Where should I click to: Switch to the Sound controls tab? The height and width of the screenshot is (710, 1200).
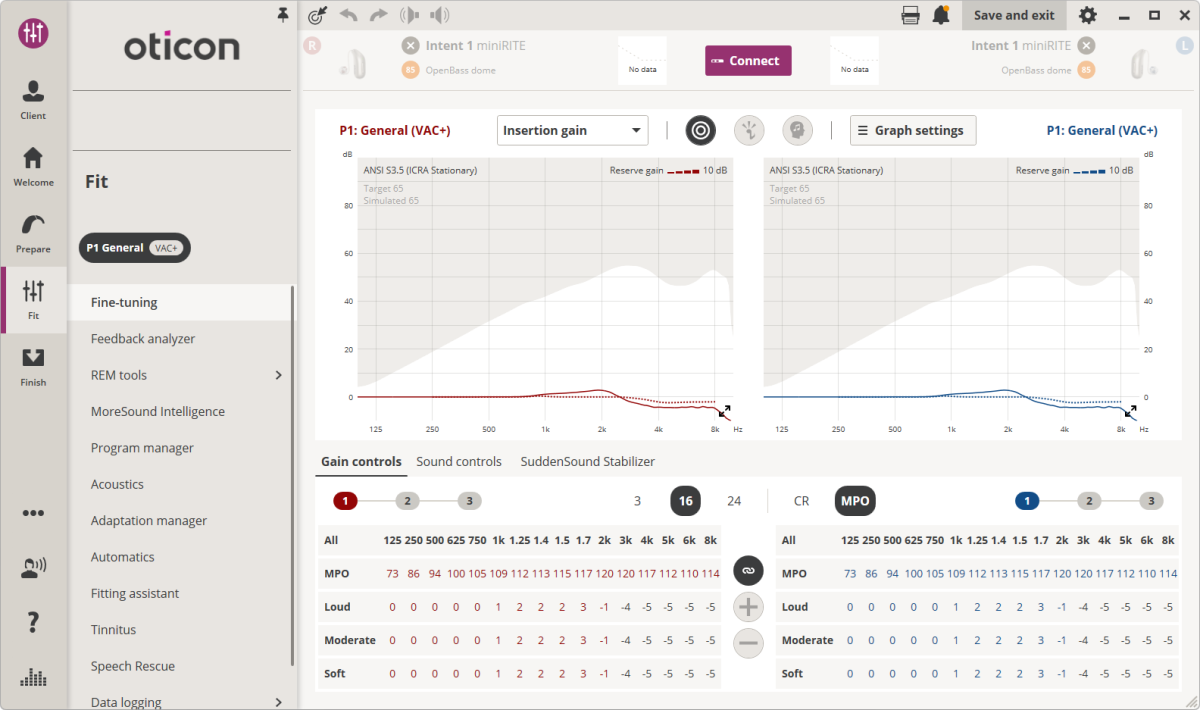click(459, 461)
